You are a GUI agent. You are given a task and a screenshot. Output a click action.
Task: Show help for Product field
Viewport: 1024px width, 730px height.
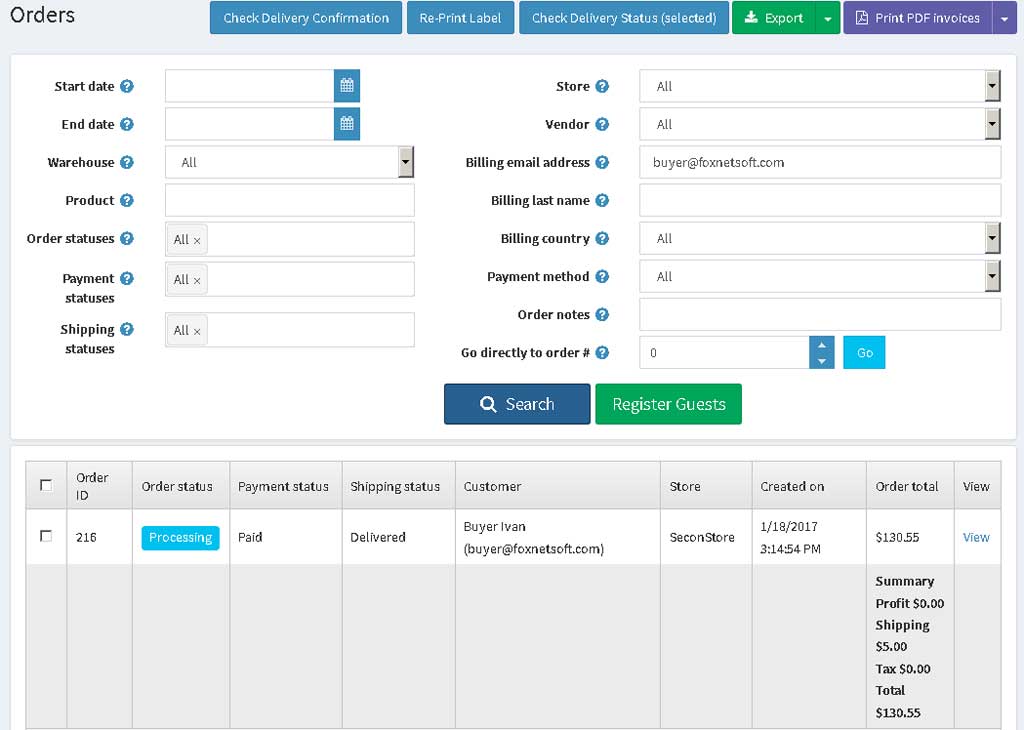click(x=127, y=200)
